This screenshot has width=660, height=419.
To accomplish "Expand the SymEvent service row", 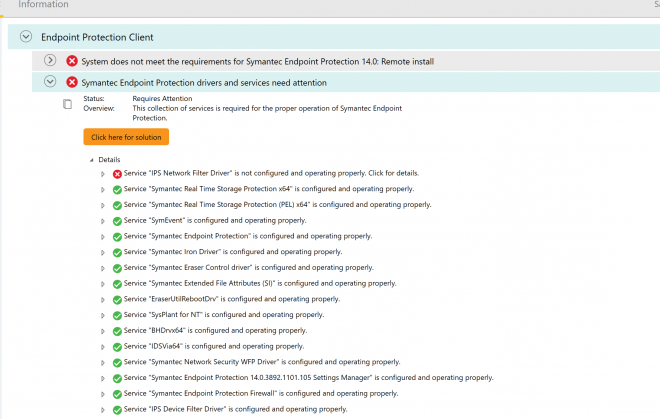I will [102, 221].
